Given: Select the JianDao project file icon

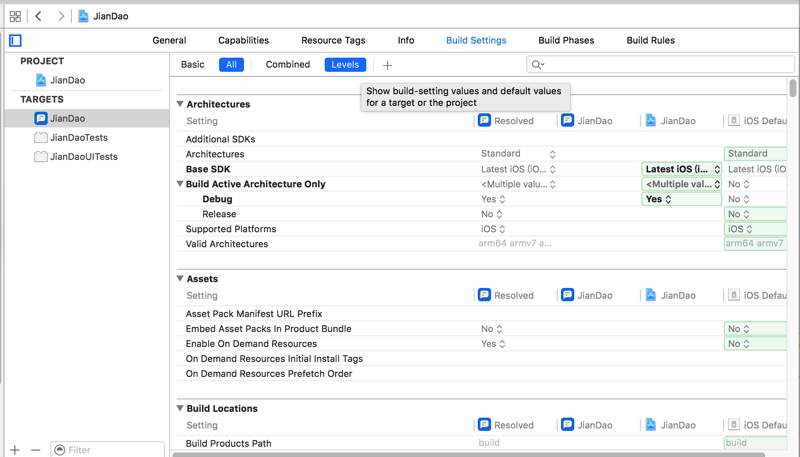Looking at the screenshot, I should tap(41, 80).
